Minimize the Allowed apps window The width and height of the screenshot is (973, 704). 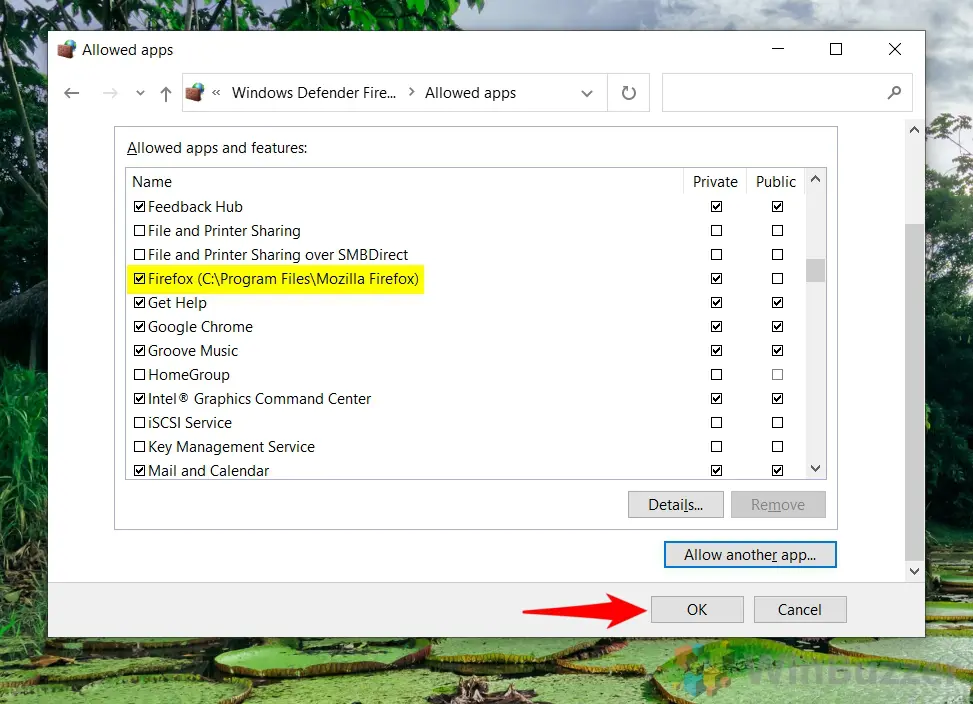[778, 49]
